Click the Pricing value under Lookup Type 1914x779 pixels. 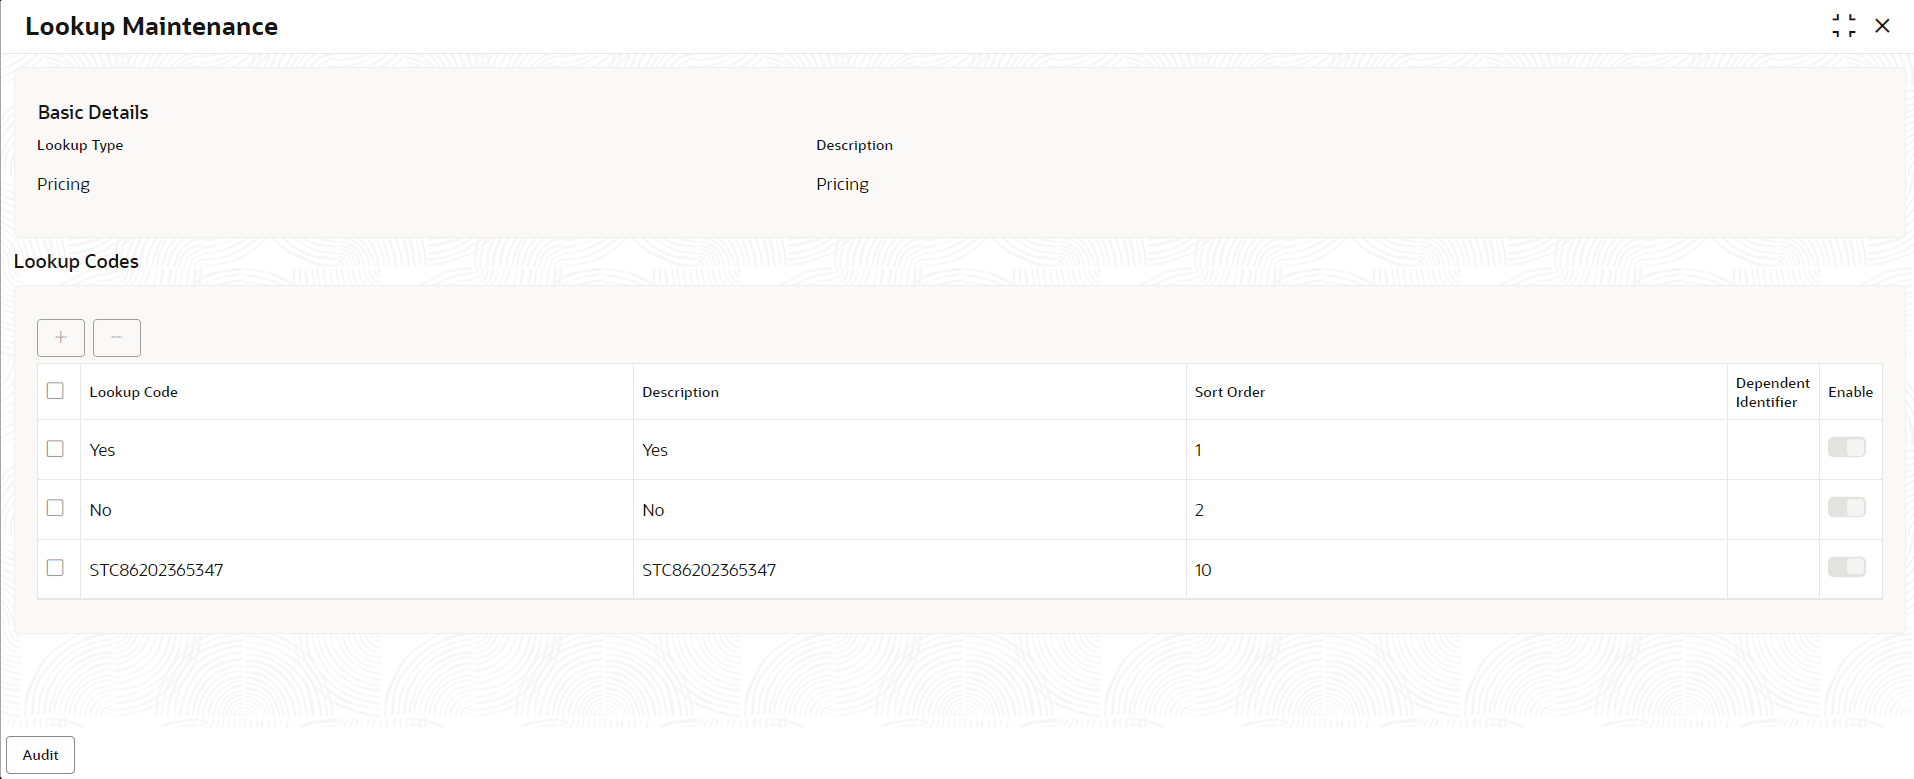pos(64,184)
